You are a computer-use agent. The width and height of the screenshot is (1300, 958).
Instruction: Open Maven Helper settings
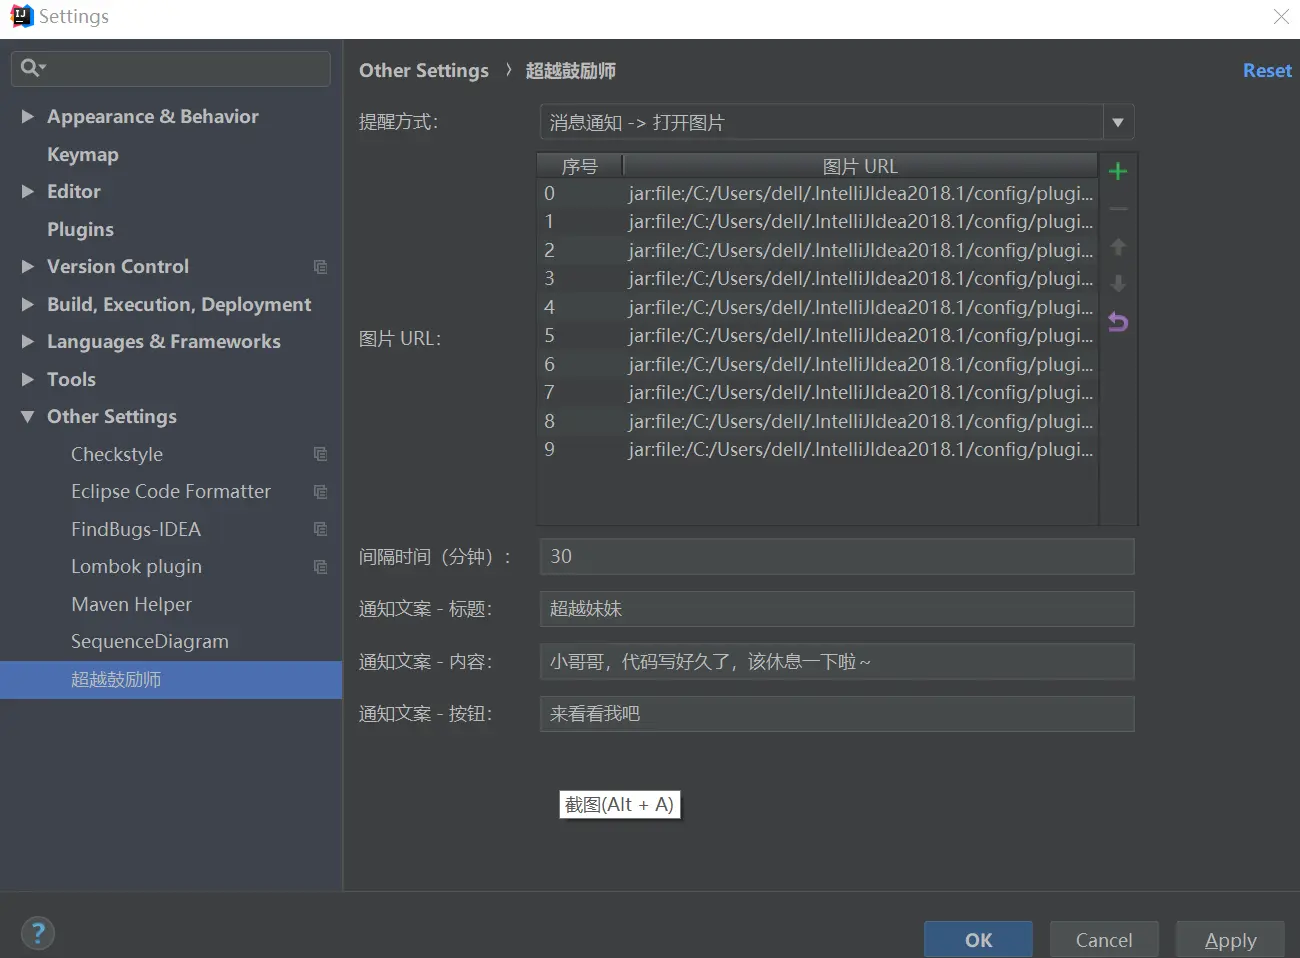[x=131, y=604]
